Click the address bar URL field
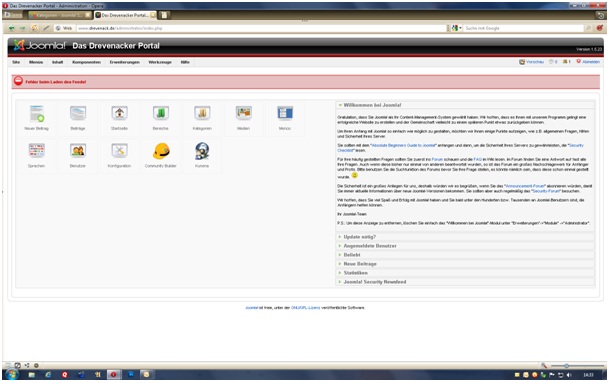The width and height of the screenshot is (609, 383). point(261,28)
